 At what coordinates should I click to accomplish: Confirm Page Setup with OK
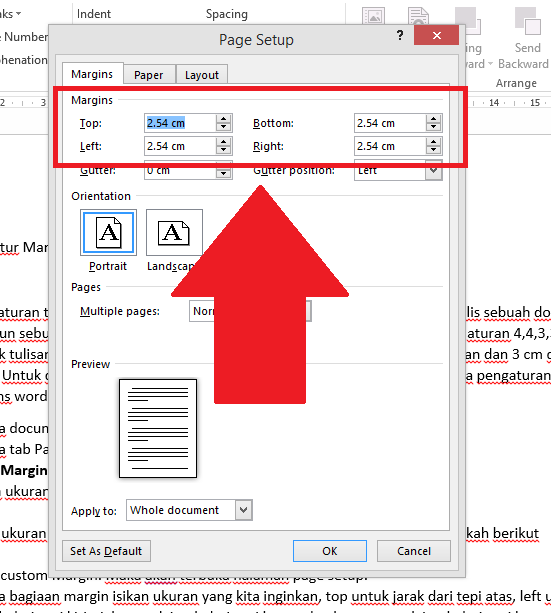tap(330, 551)
